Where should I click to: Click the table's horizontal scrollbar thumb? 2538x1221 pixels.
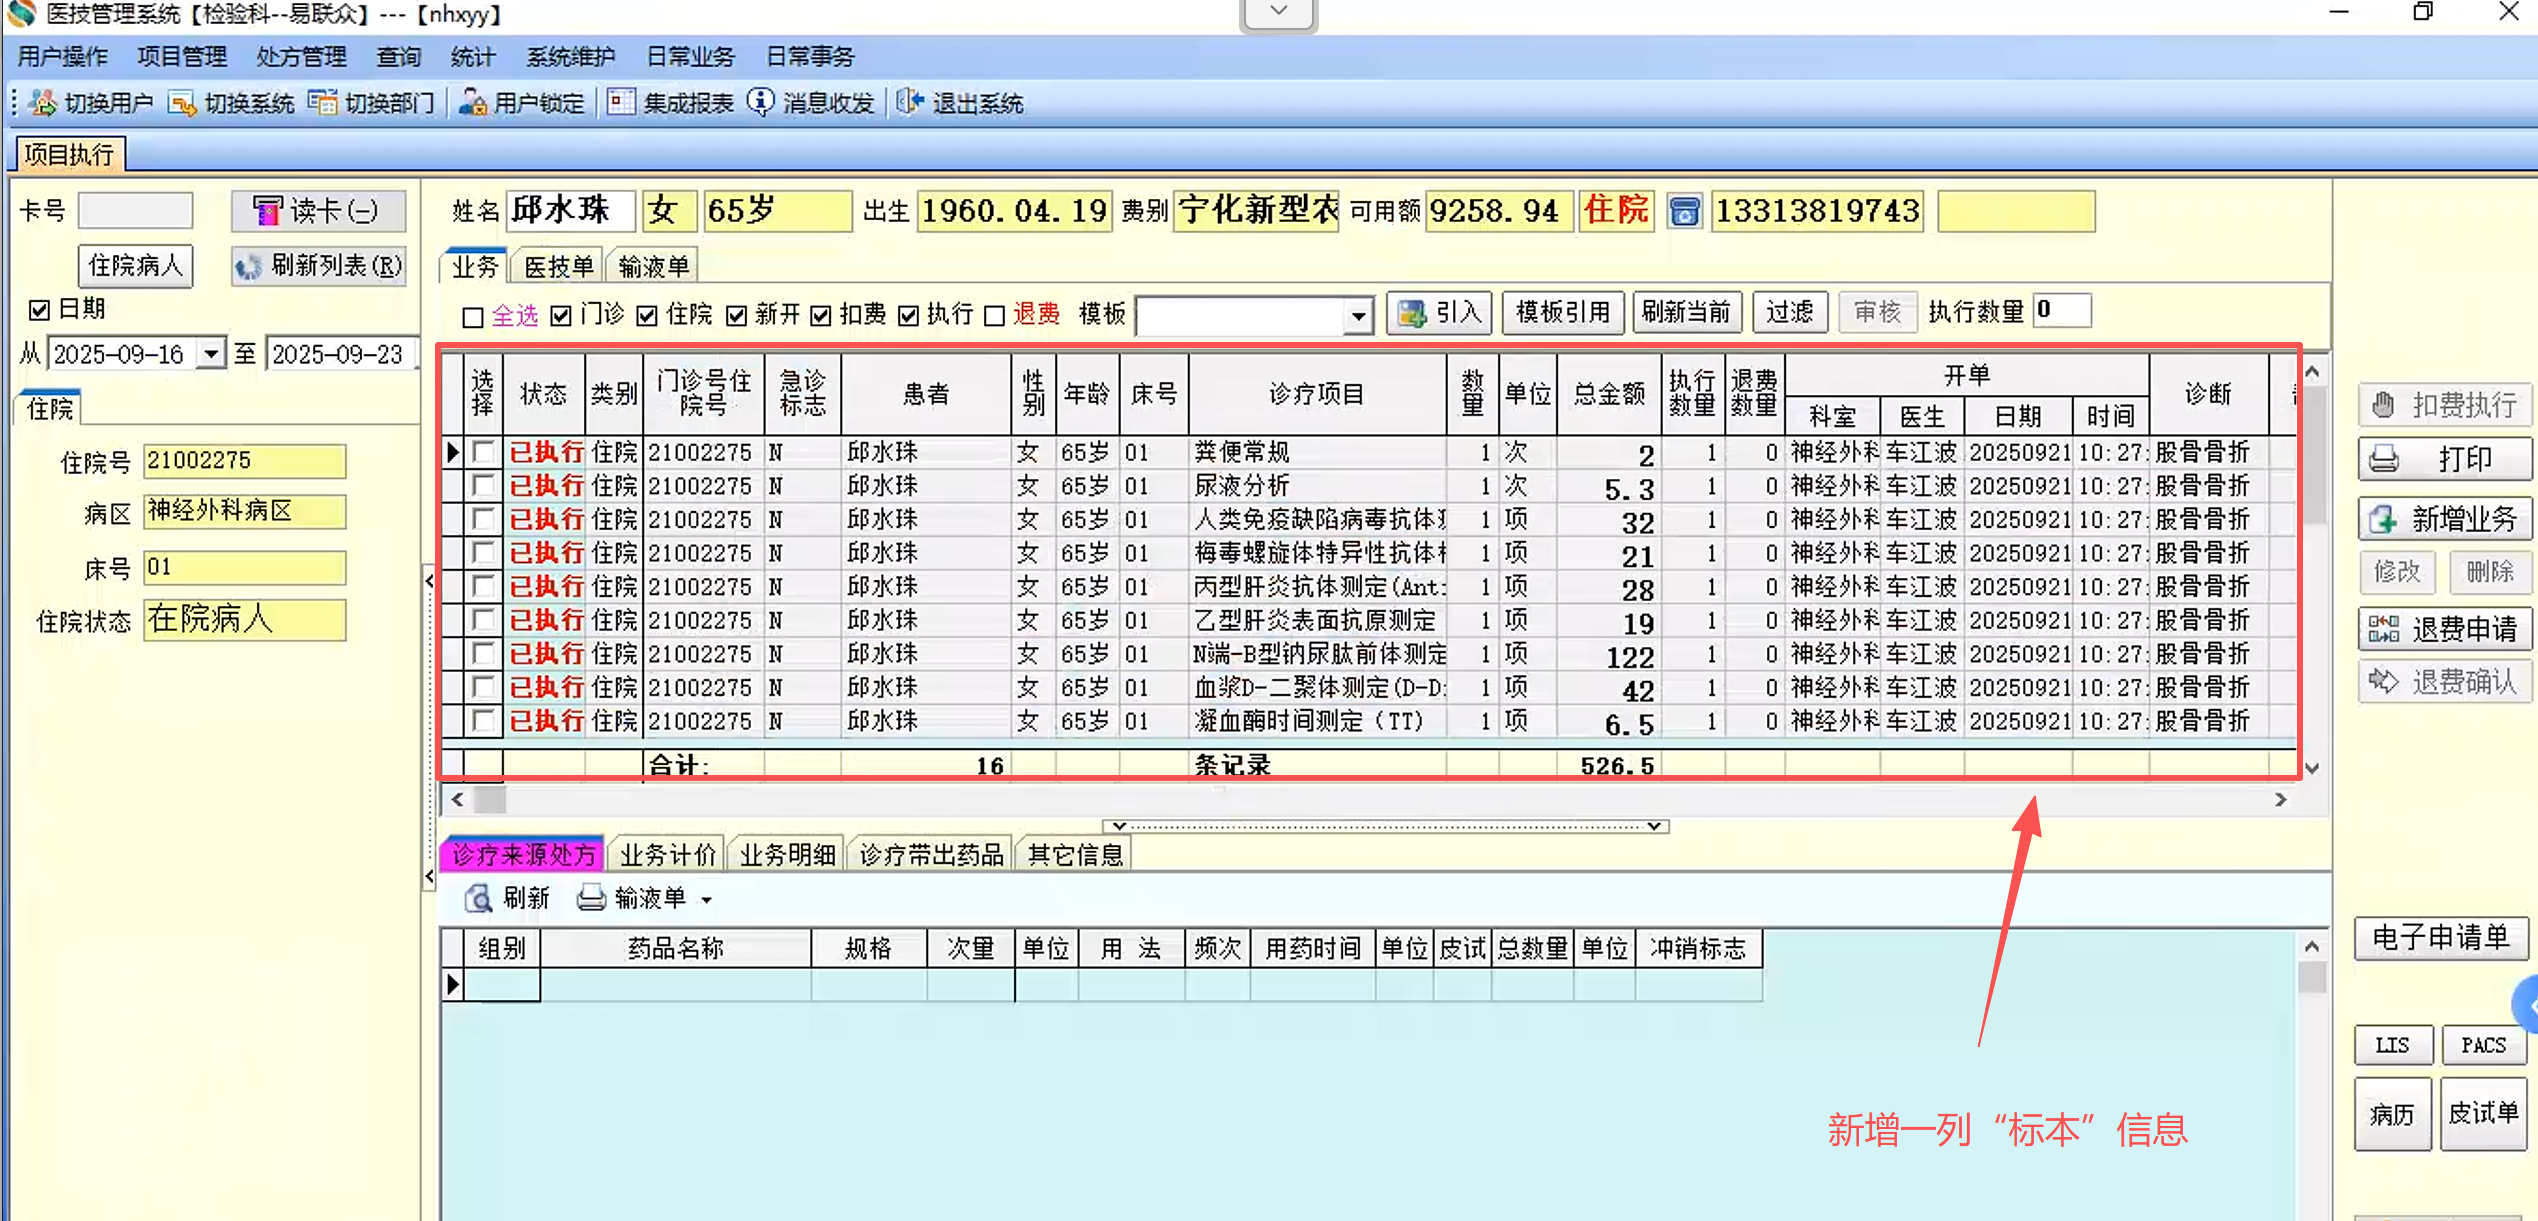click(490, 800)
